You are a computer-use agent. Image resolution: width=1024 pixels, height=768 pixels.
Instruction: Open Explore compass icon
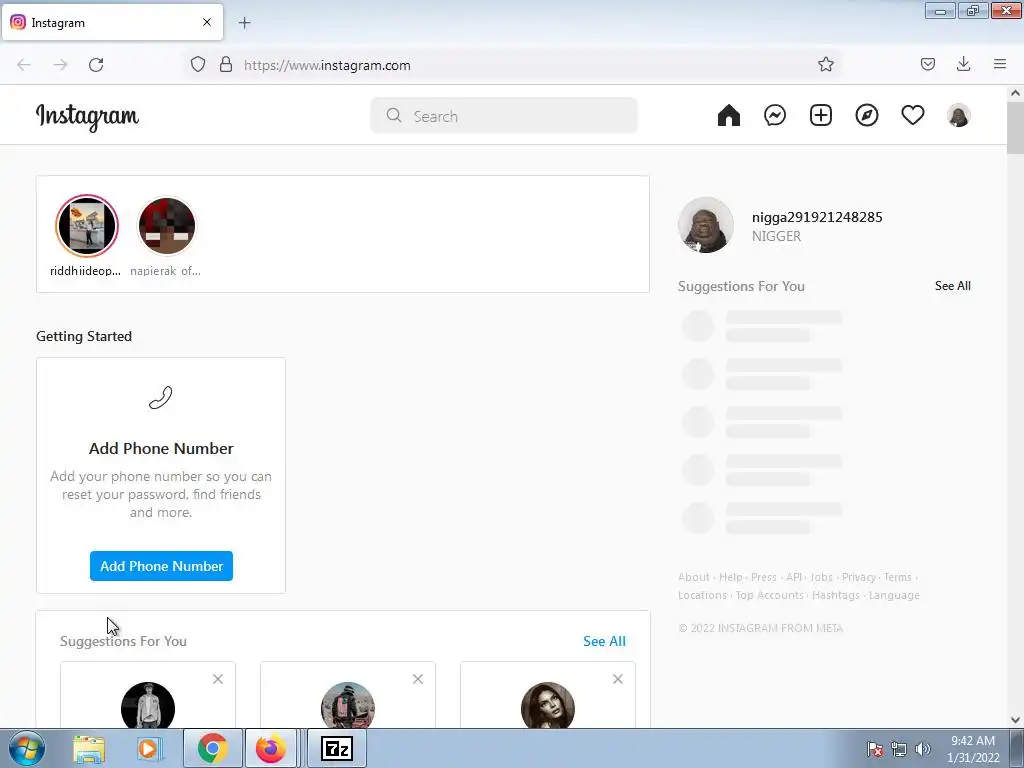(867, 116)
